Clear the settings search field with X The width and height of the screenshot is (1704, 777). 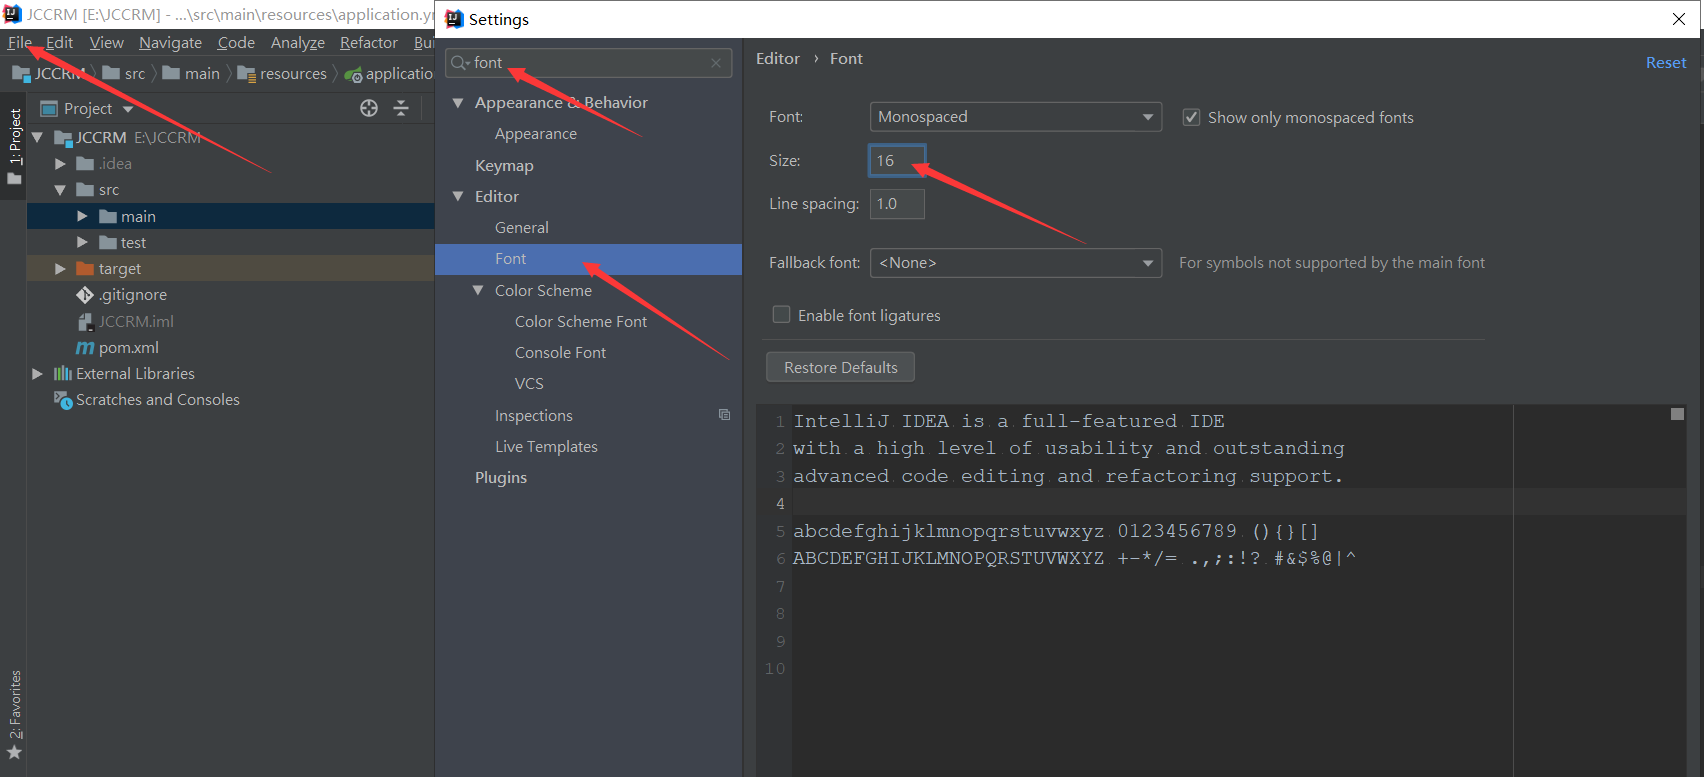[x=716, y=63]
